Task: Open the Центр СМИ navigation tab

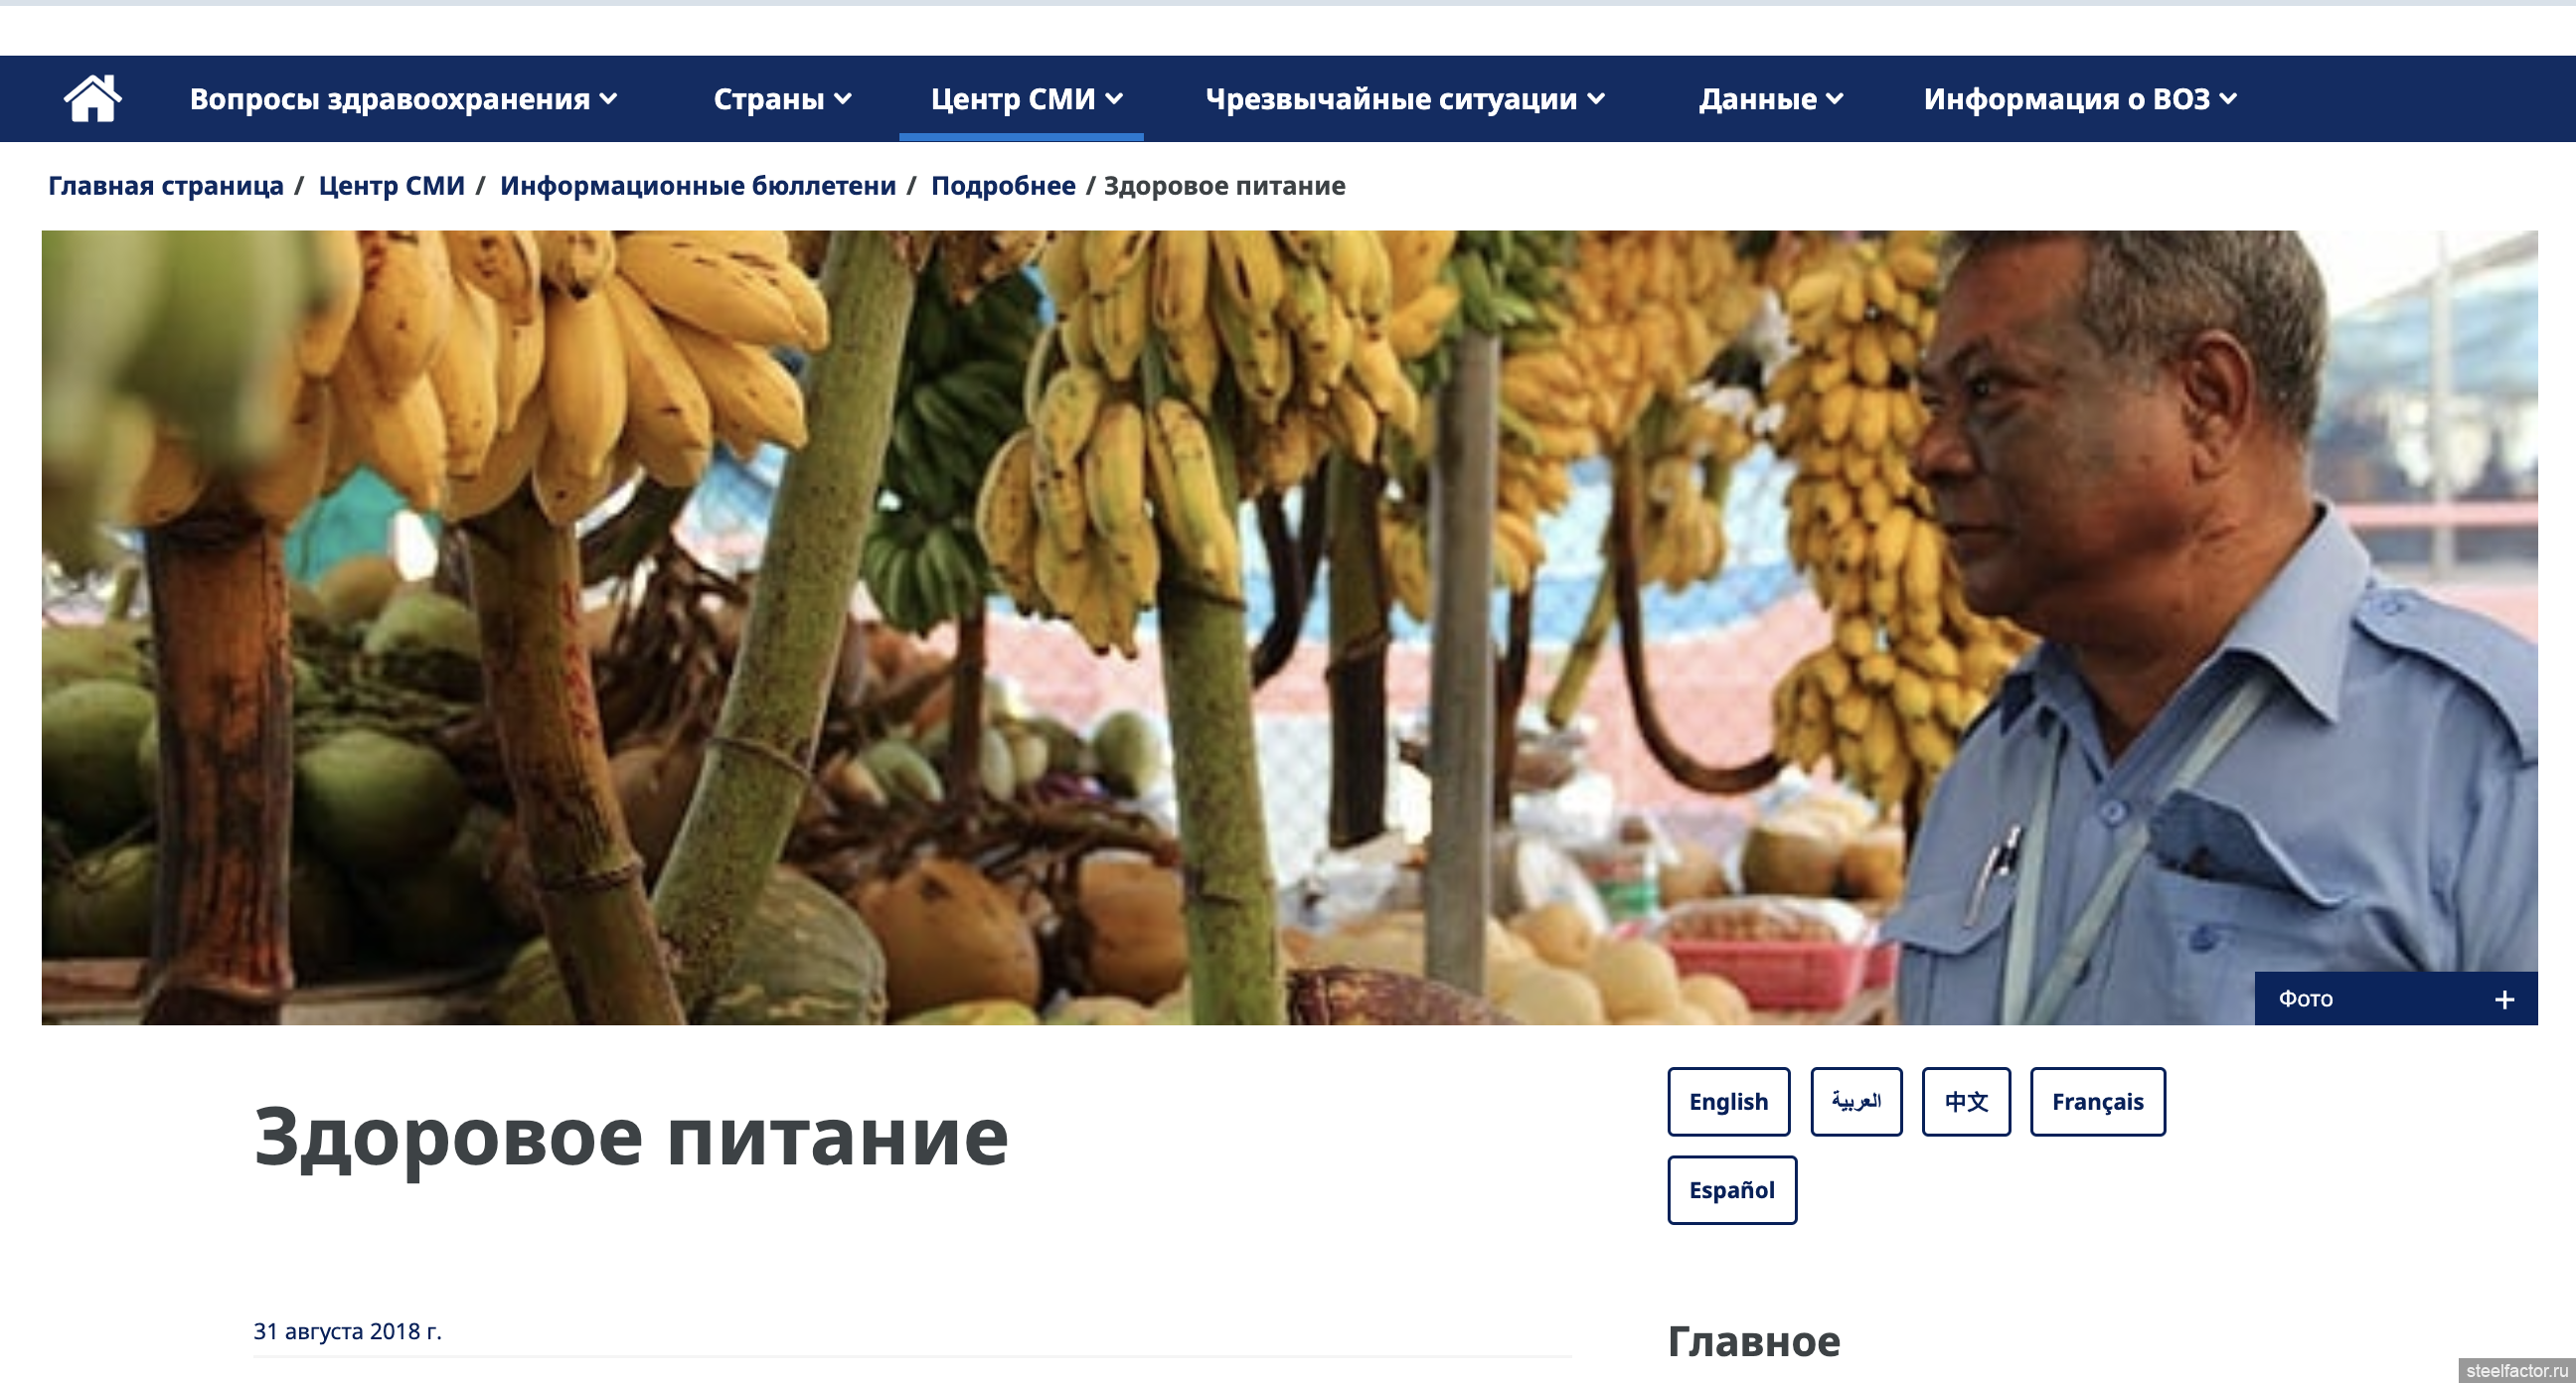Action: 1027,99
